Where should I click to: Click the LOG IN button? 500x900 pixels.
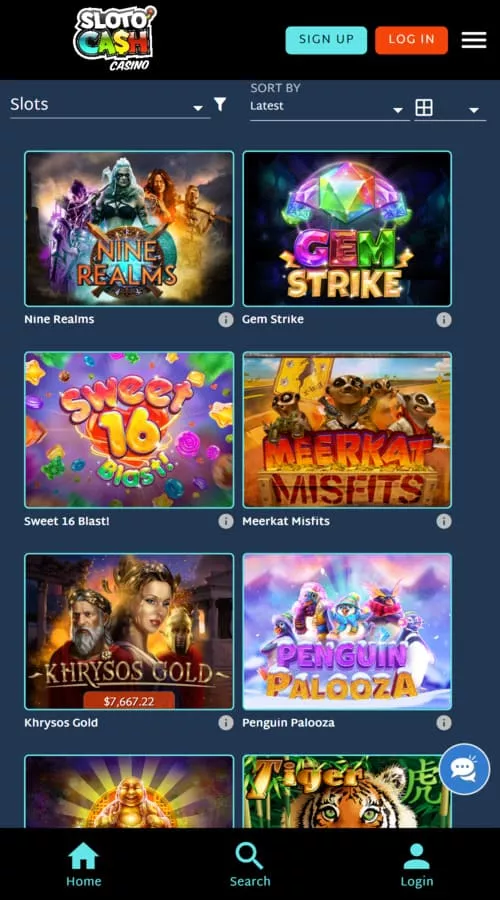point(412,40)
